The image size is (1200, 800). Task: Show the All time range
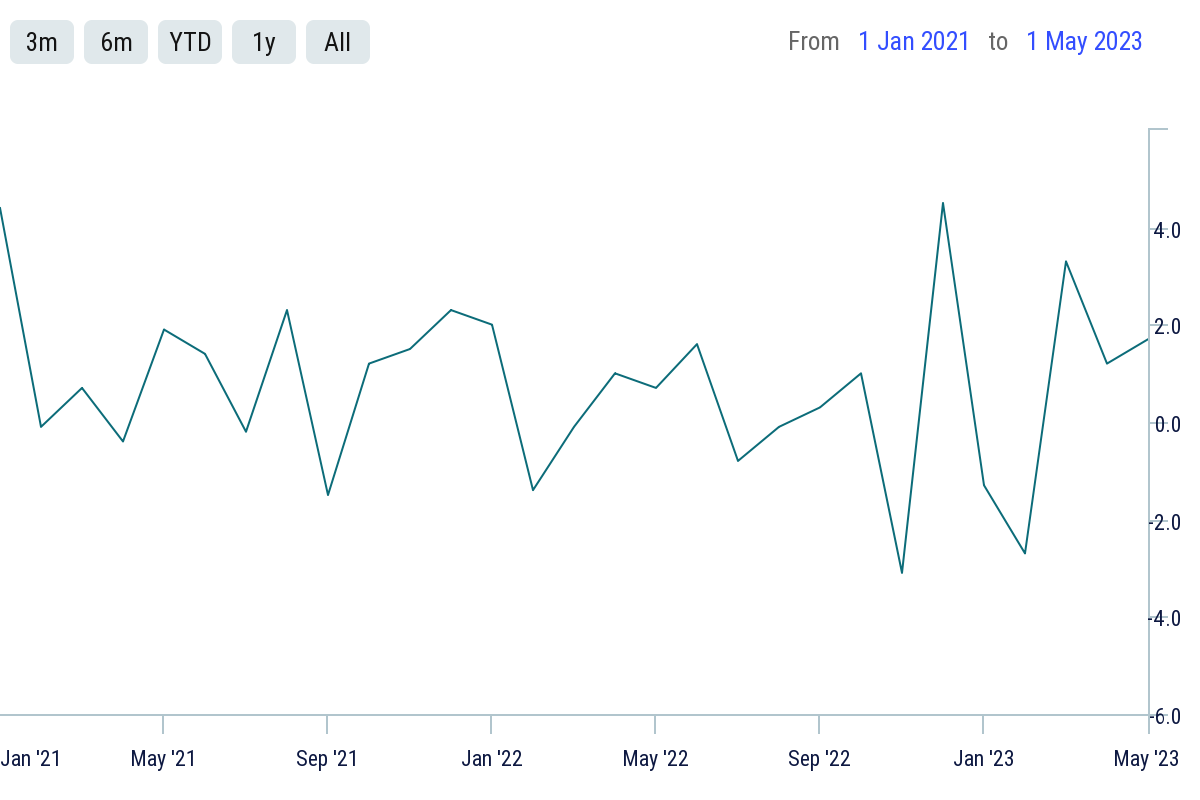point(338,42)
